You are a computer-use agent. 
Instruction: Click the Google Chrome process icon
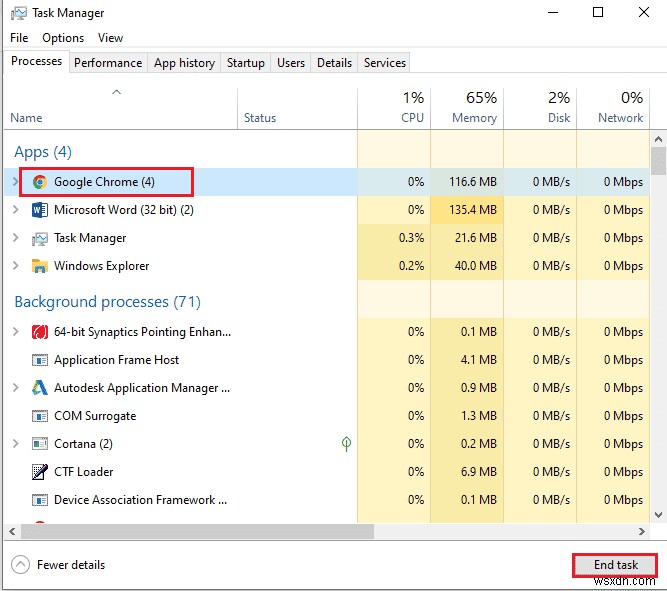[x=40, y=182]
